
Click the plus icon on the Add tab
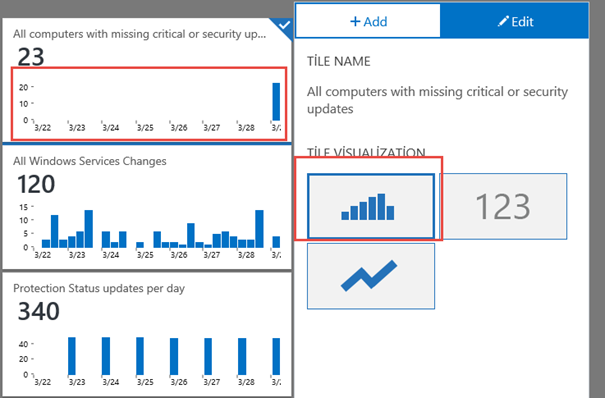tap(355, 21)
